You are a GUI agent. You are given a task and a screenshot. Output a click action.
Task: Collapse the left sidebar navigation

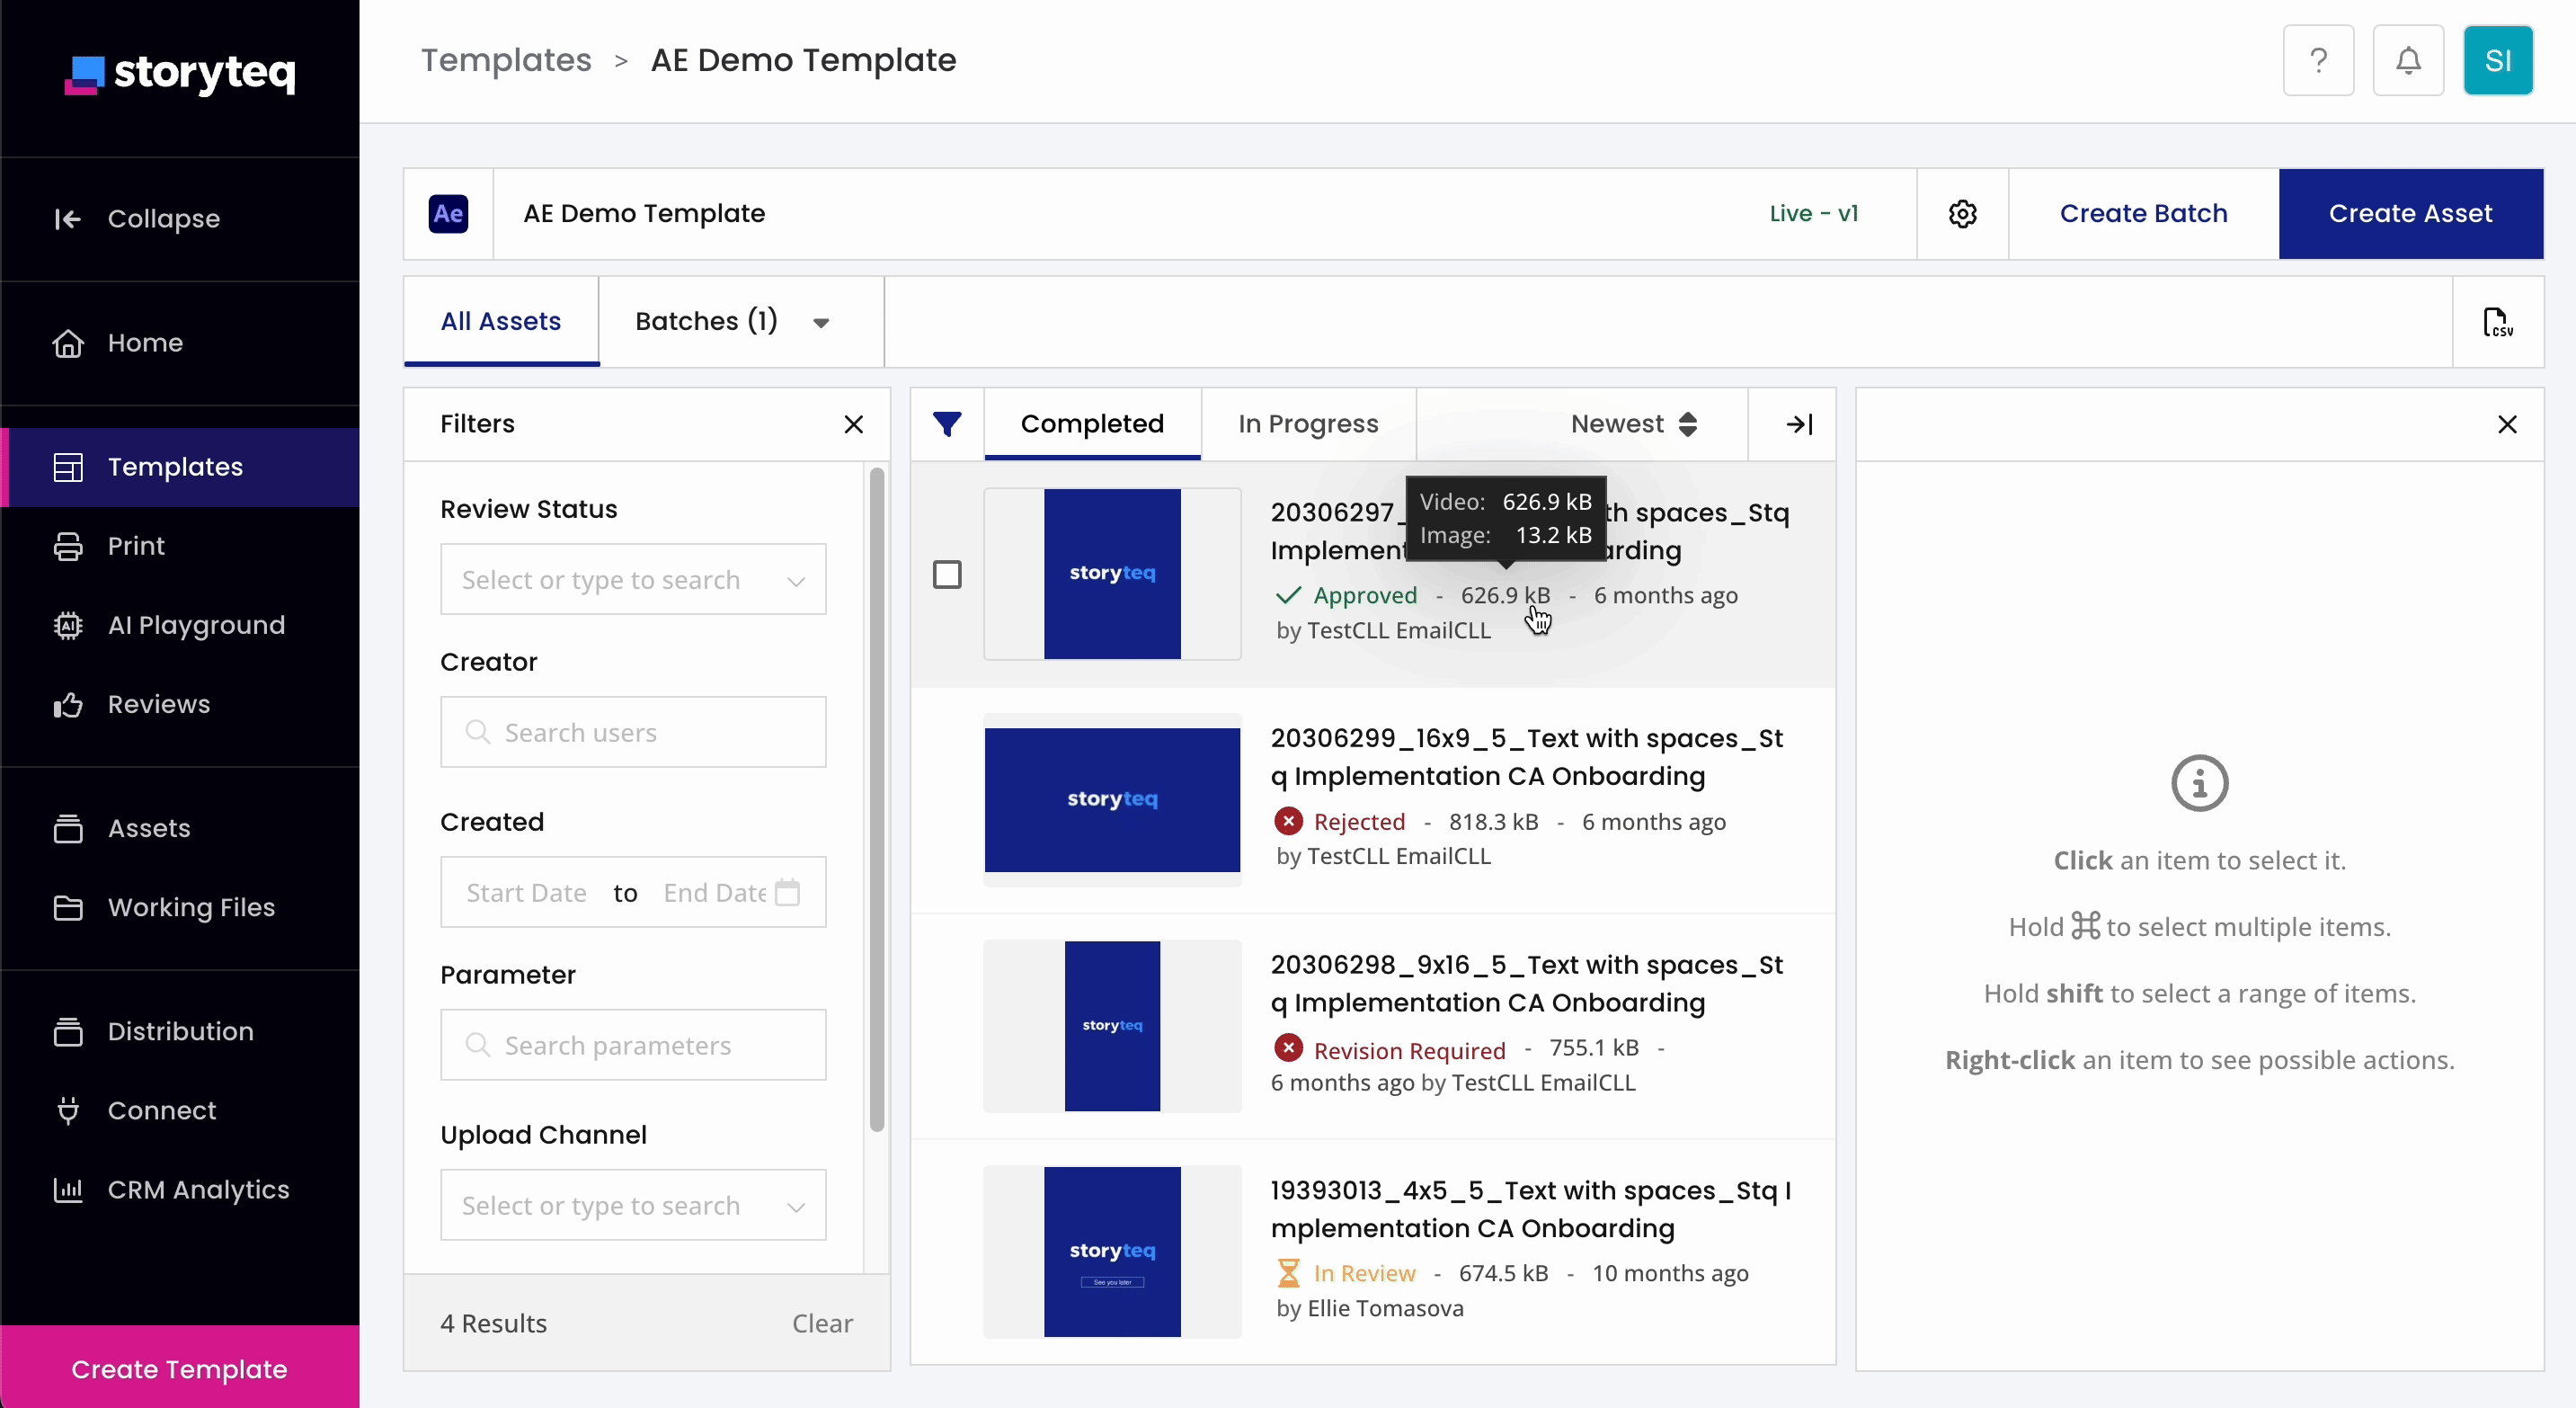click(163, 218)
